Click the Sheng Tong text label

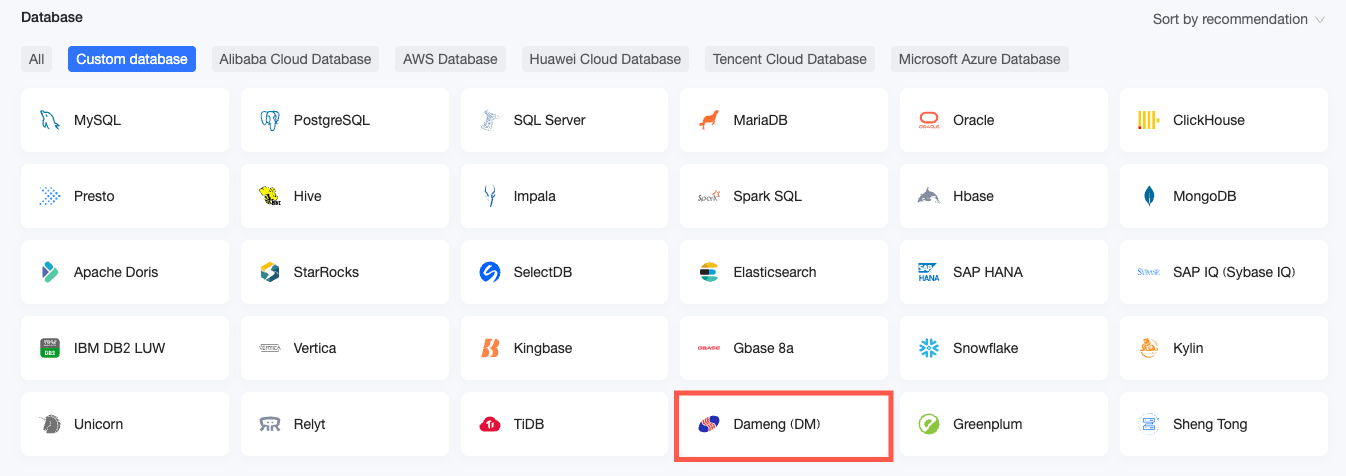click(x=1210, y=424)
